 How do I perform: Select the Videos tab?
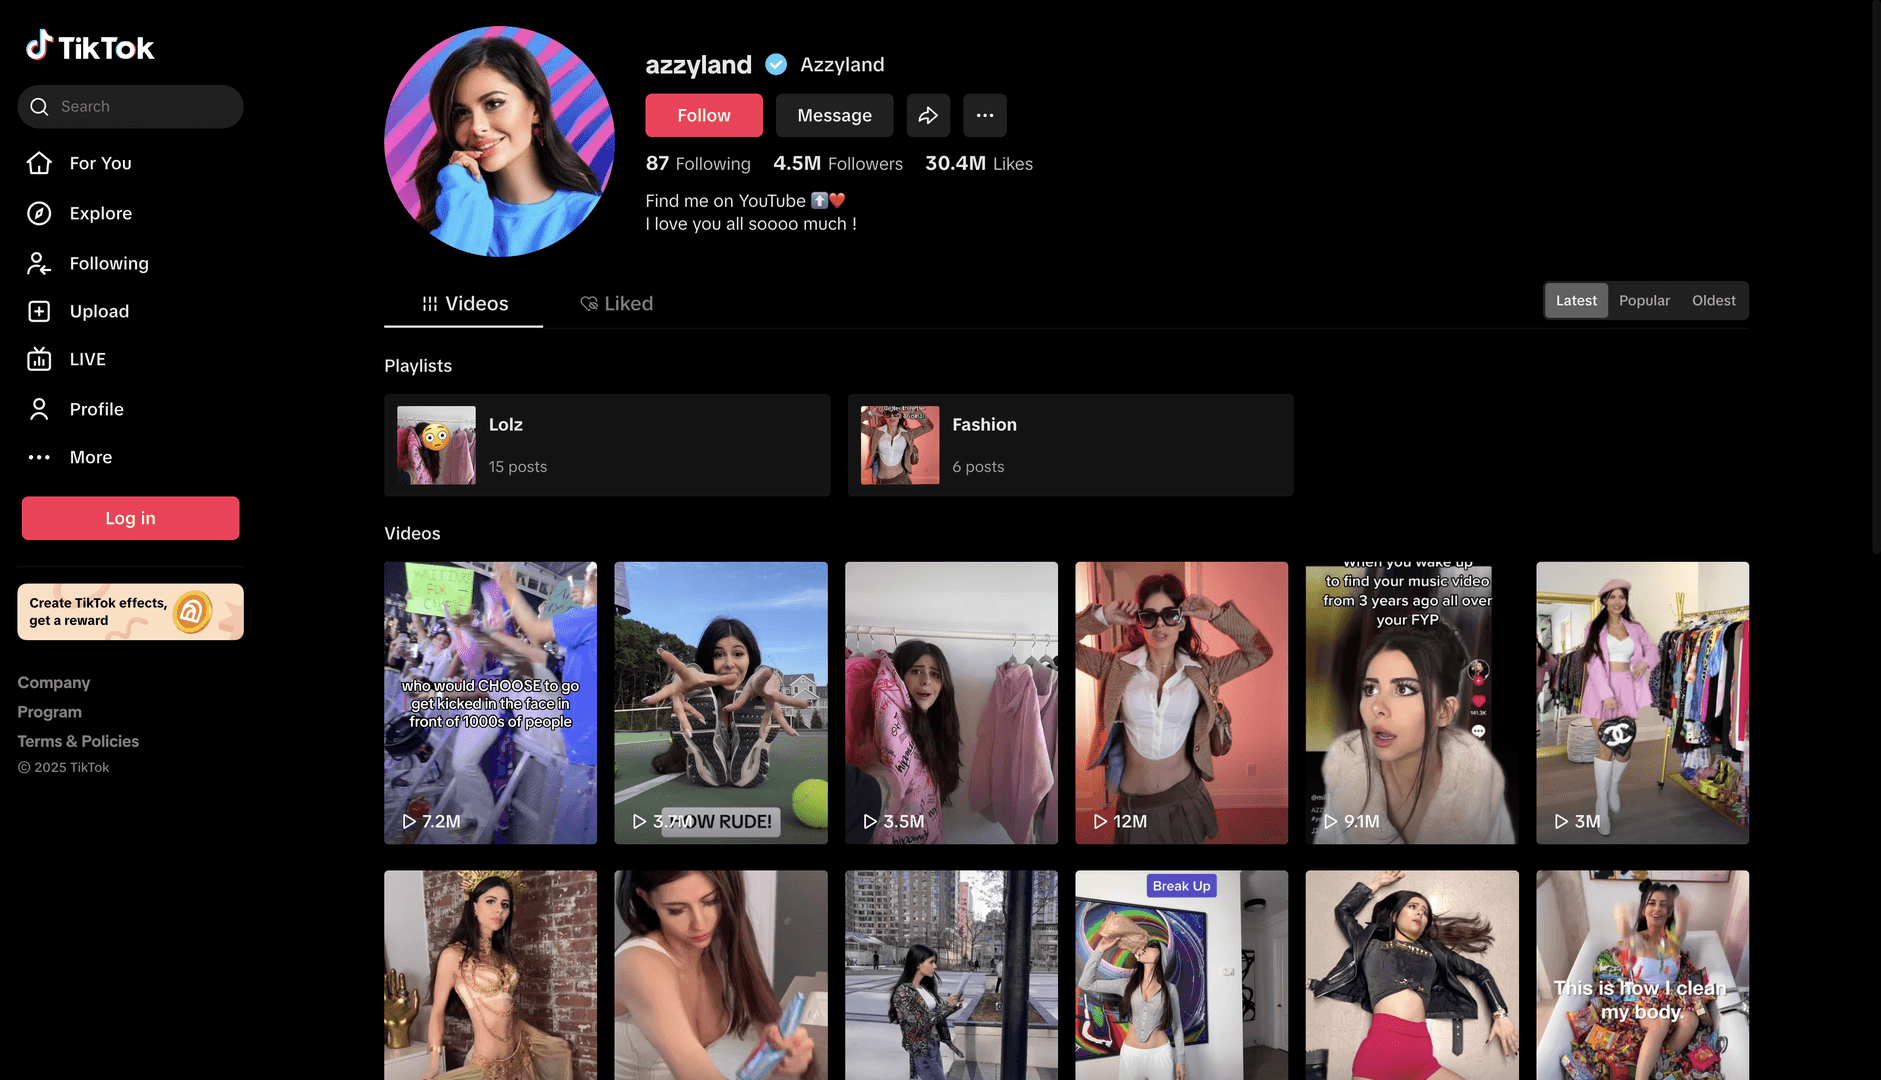click(x=464, y=303)
